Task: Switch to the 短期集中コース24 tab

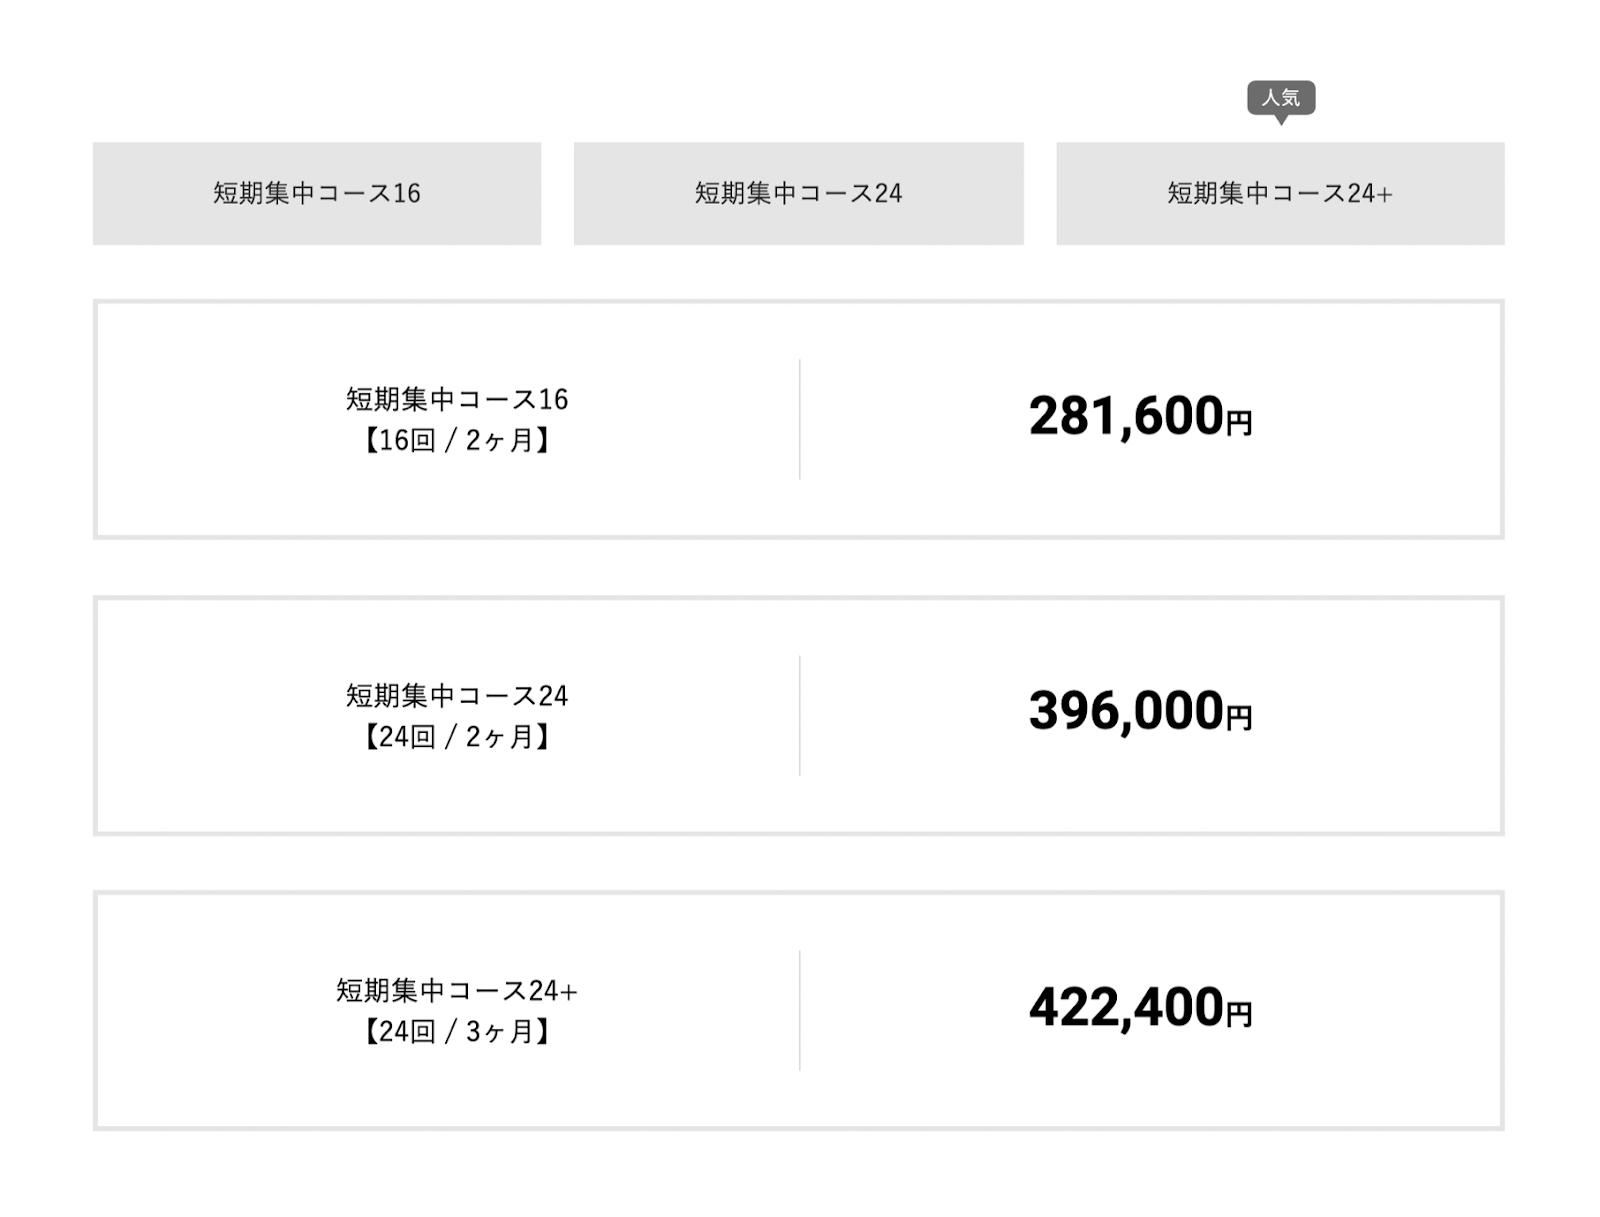Action: pyautogui.click(x=798, y=193)
